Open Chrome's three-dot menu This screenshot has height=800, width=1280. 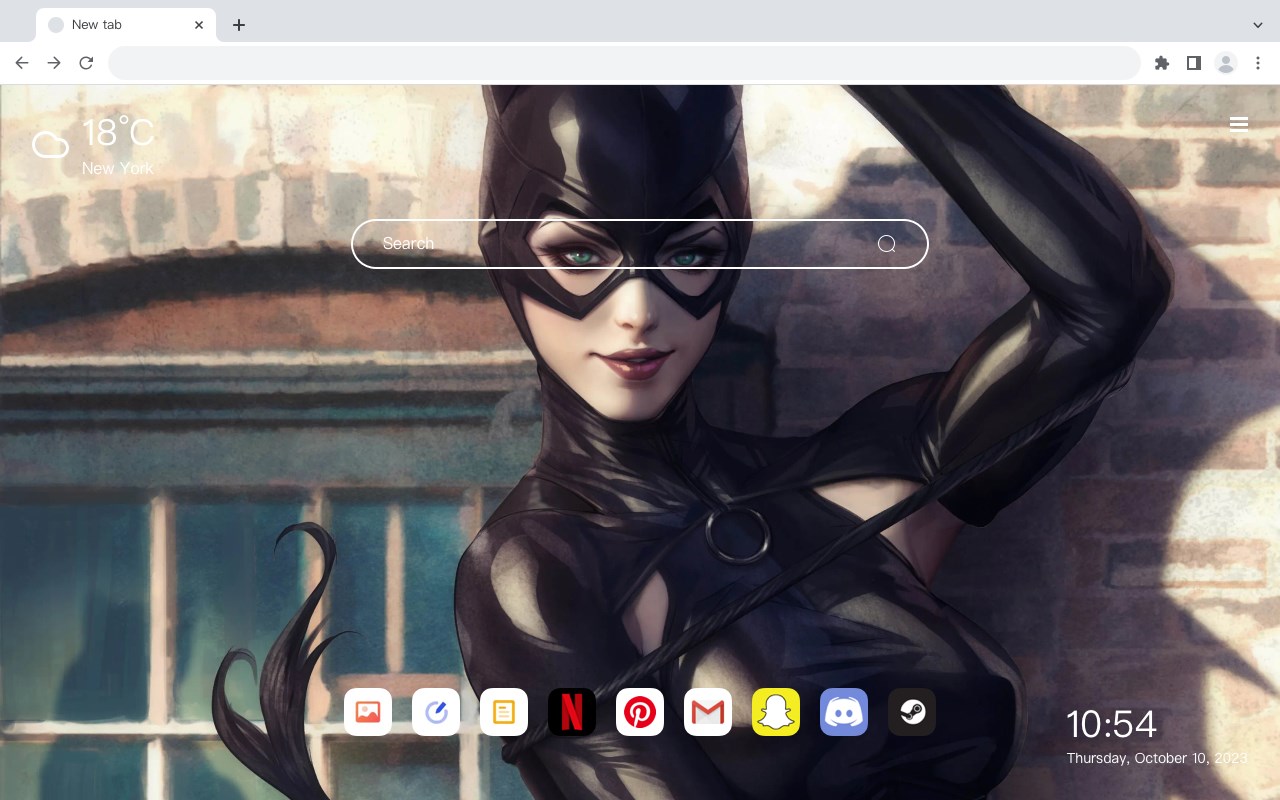click(x=1258, y=63)
